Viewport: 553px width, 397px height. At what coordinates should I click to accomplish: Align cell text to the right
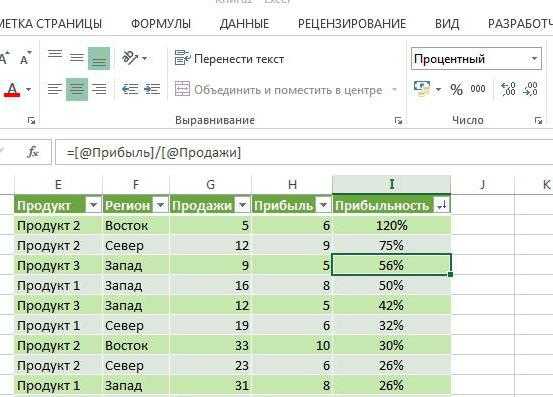[99, 89]
